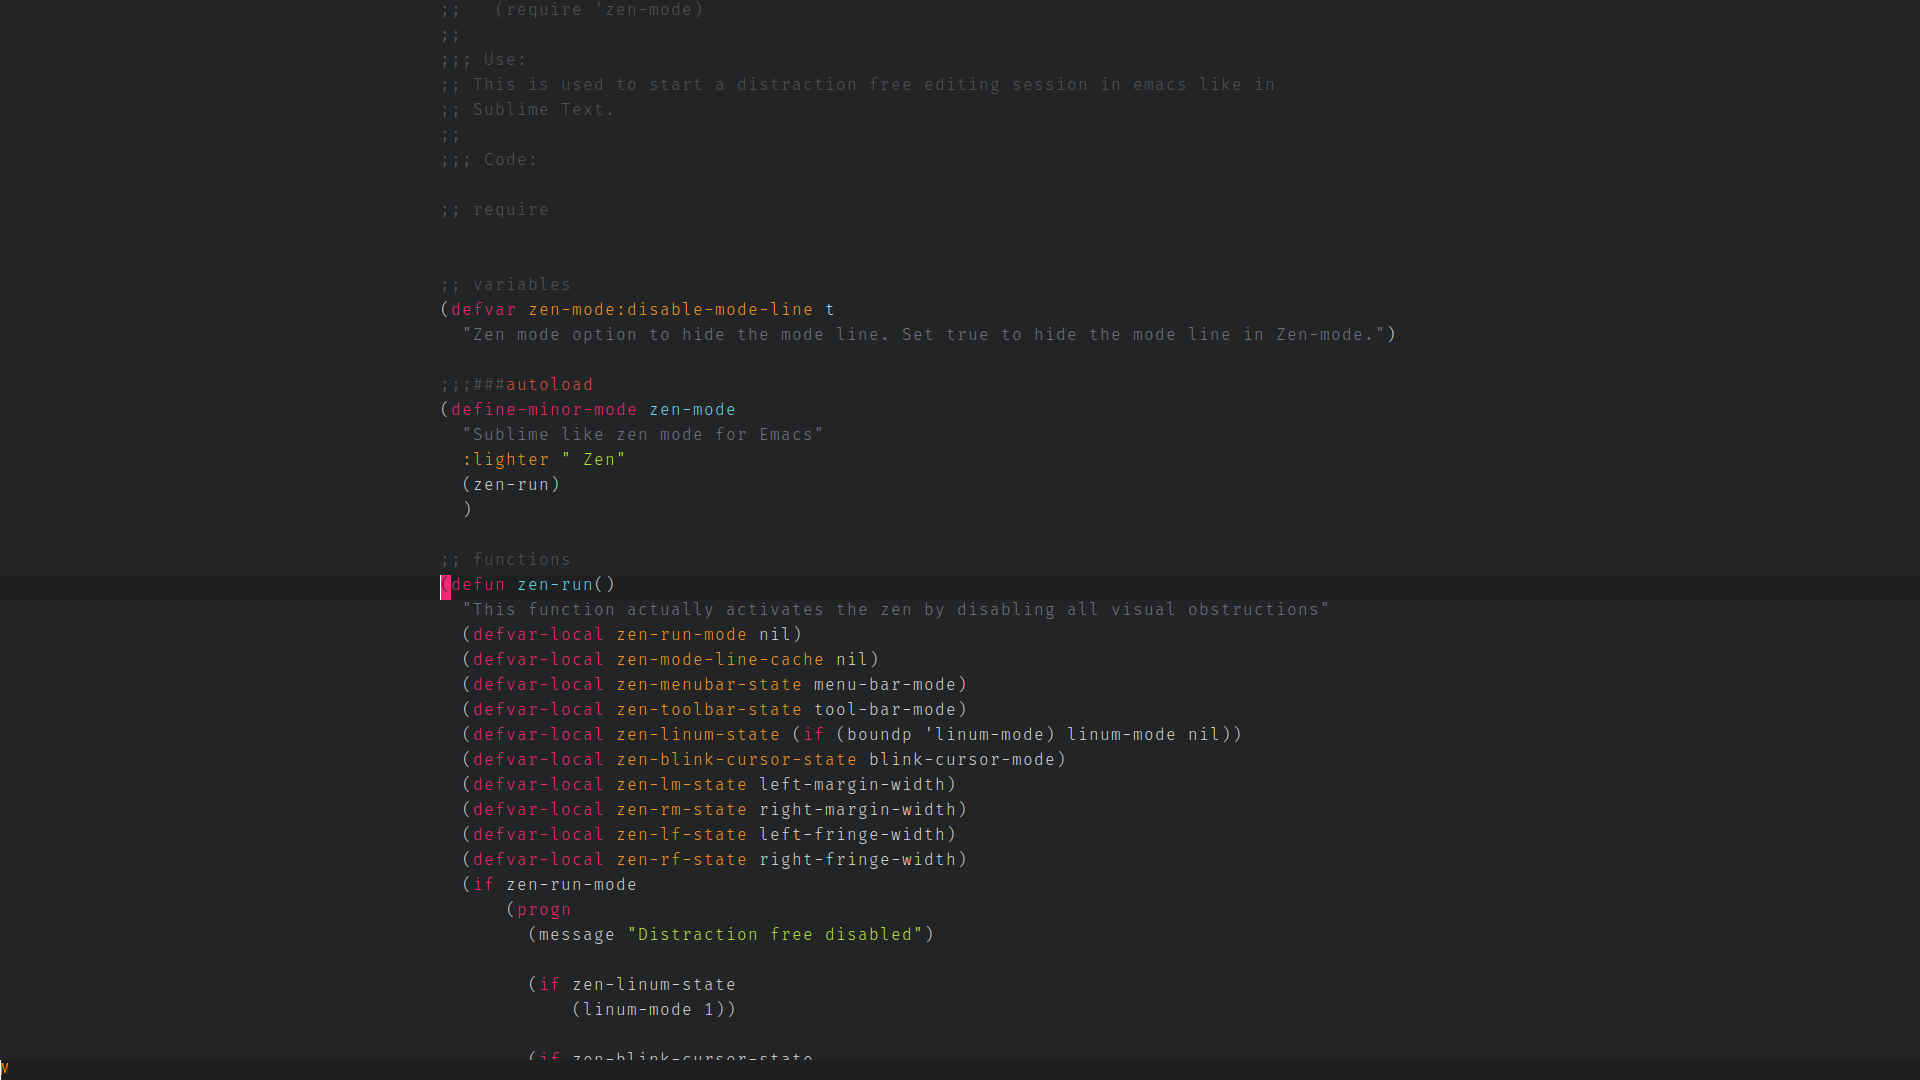Click the (linum-mode 1) expression
Image resolution: width=1920 pixels, height=1080 pixels.
[x=653, y=1010]
